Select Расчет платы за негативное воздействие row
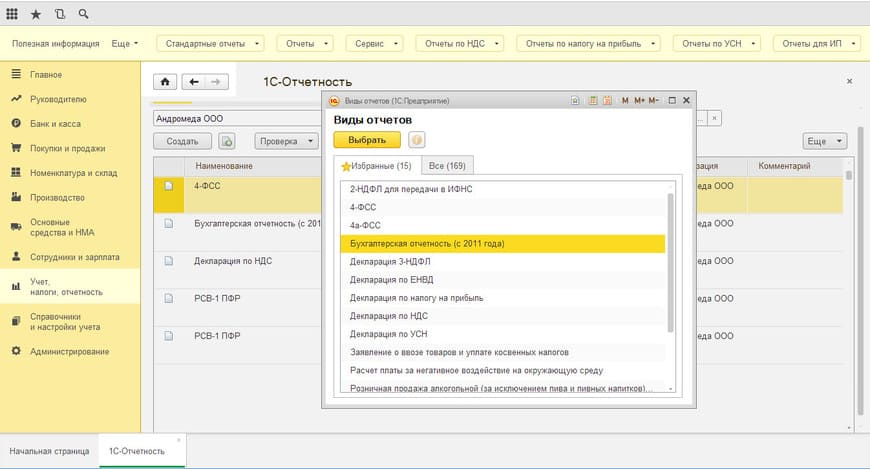 point(503,370)
